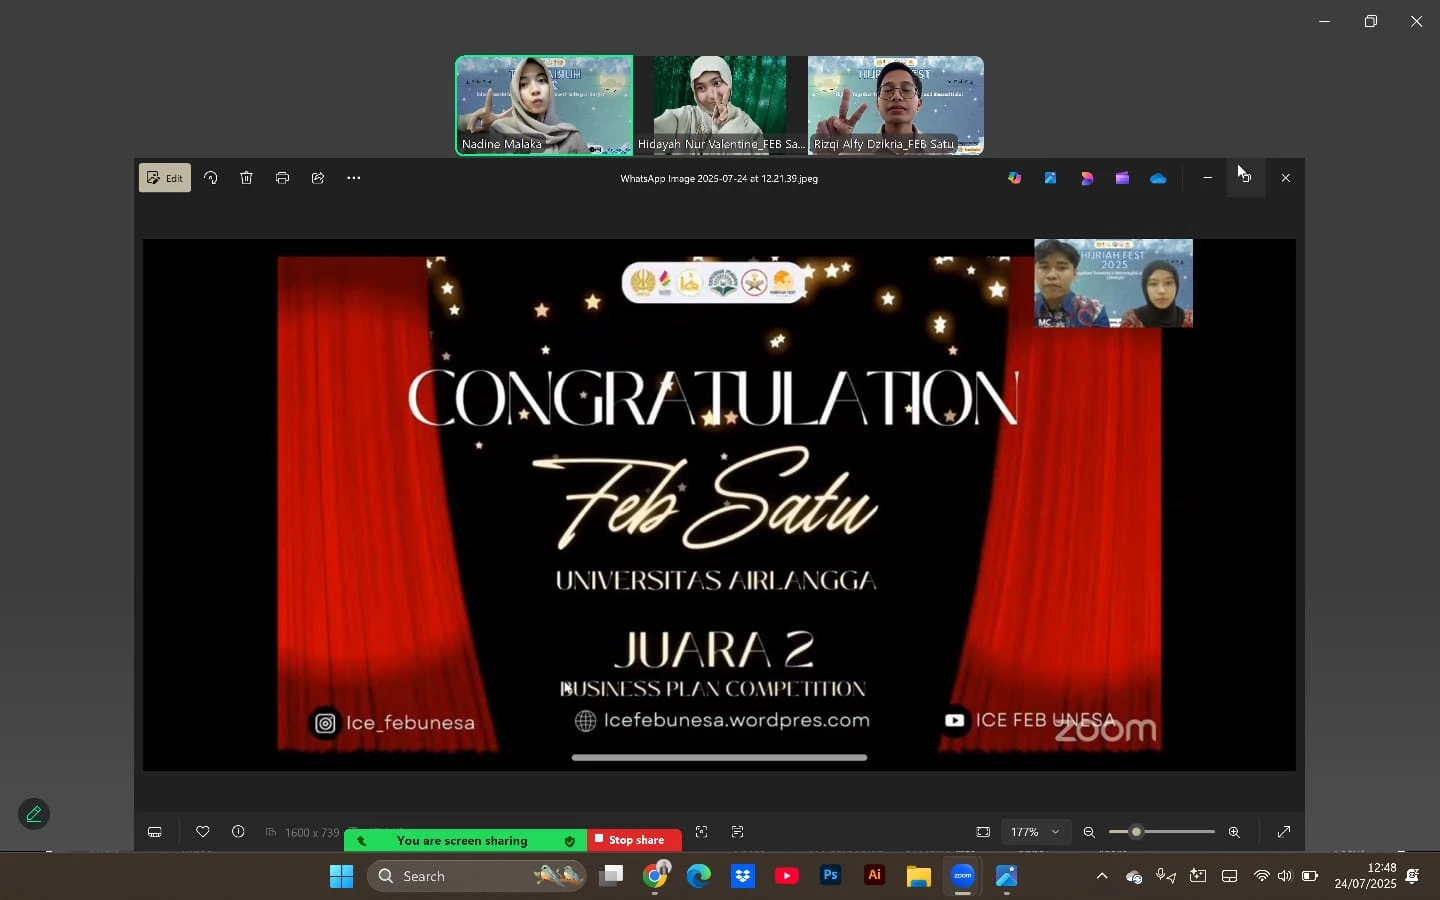Screen dimensions: 1440x900
Task: Open the Copilot icon in Photos title bar
Action: pyautogui.click(x=1015, y=178)
